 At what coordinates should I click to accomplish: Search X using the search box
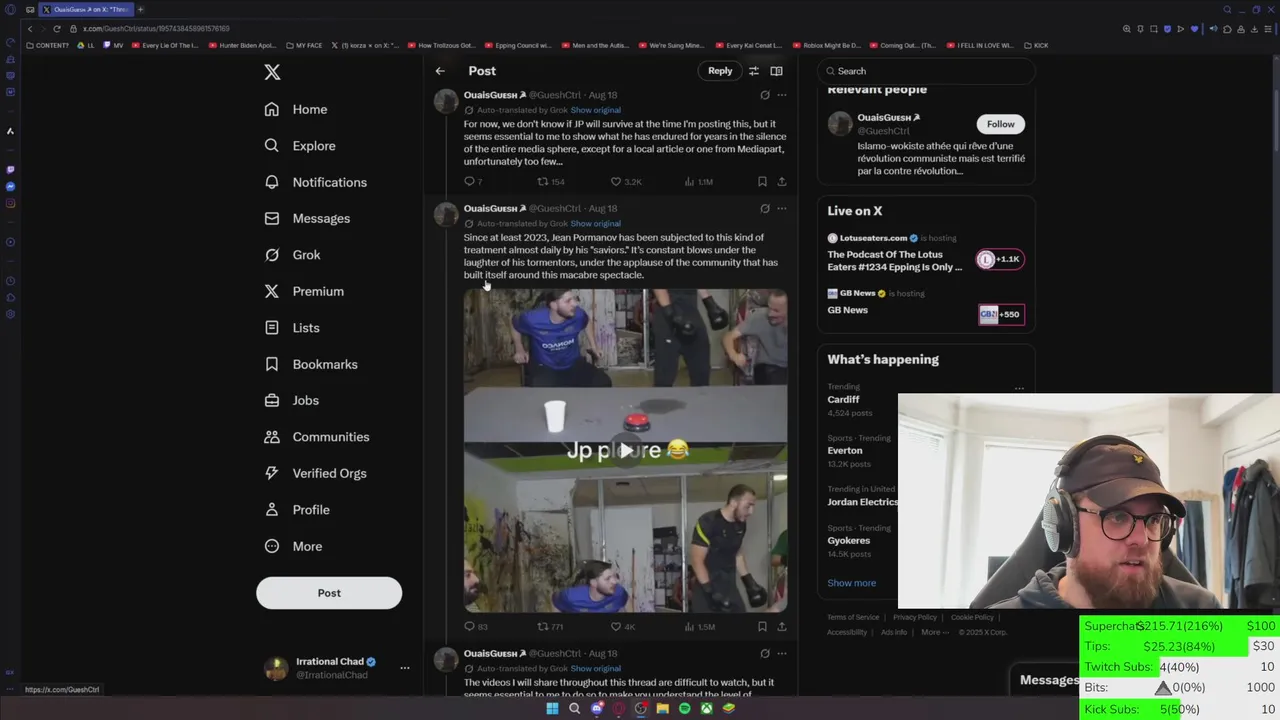[x=926, y=71]
